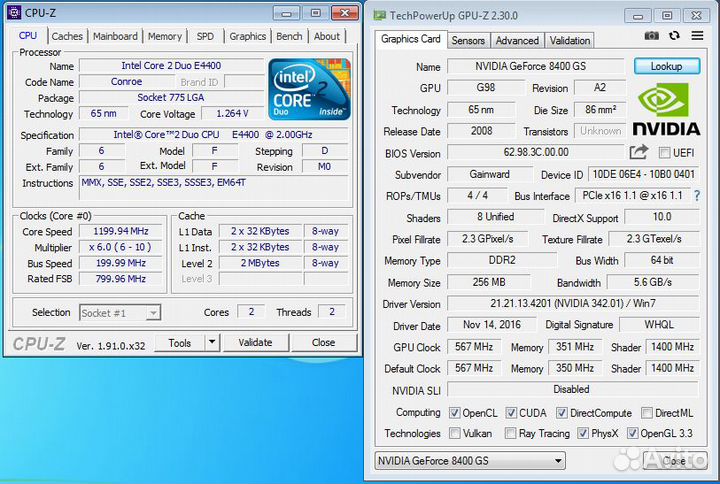Image resolution: width=720 pixels, height=484 pixels.
Task: Click the Driver Version value 21.21.13.4201
Action: tap(573, 304)
